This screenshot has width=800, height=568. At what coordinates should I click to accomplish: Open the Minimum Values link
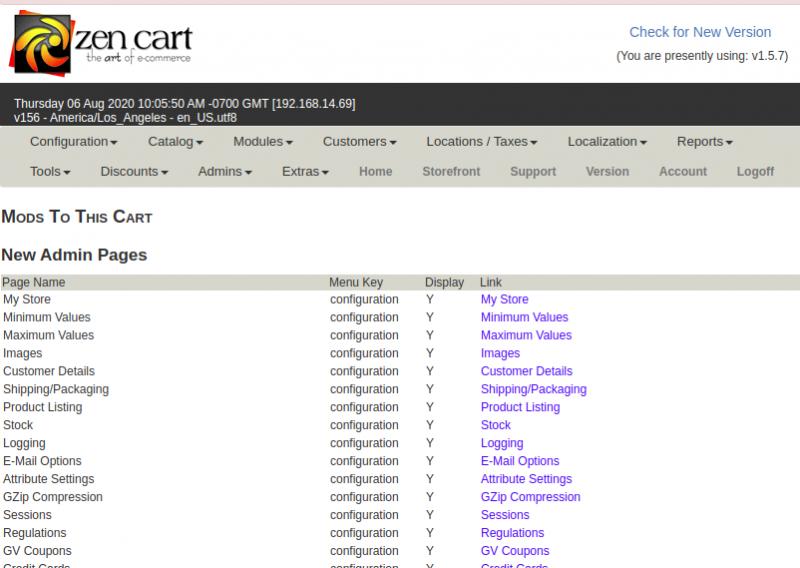(x=524, y=317)
